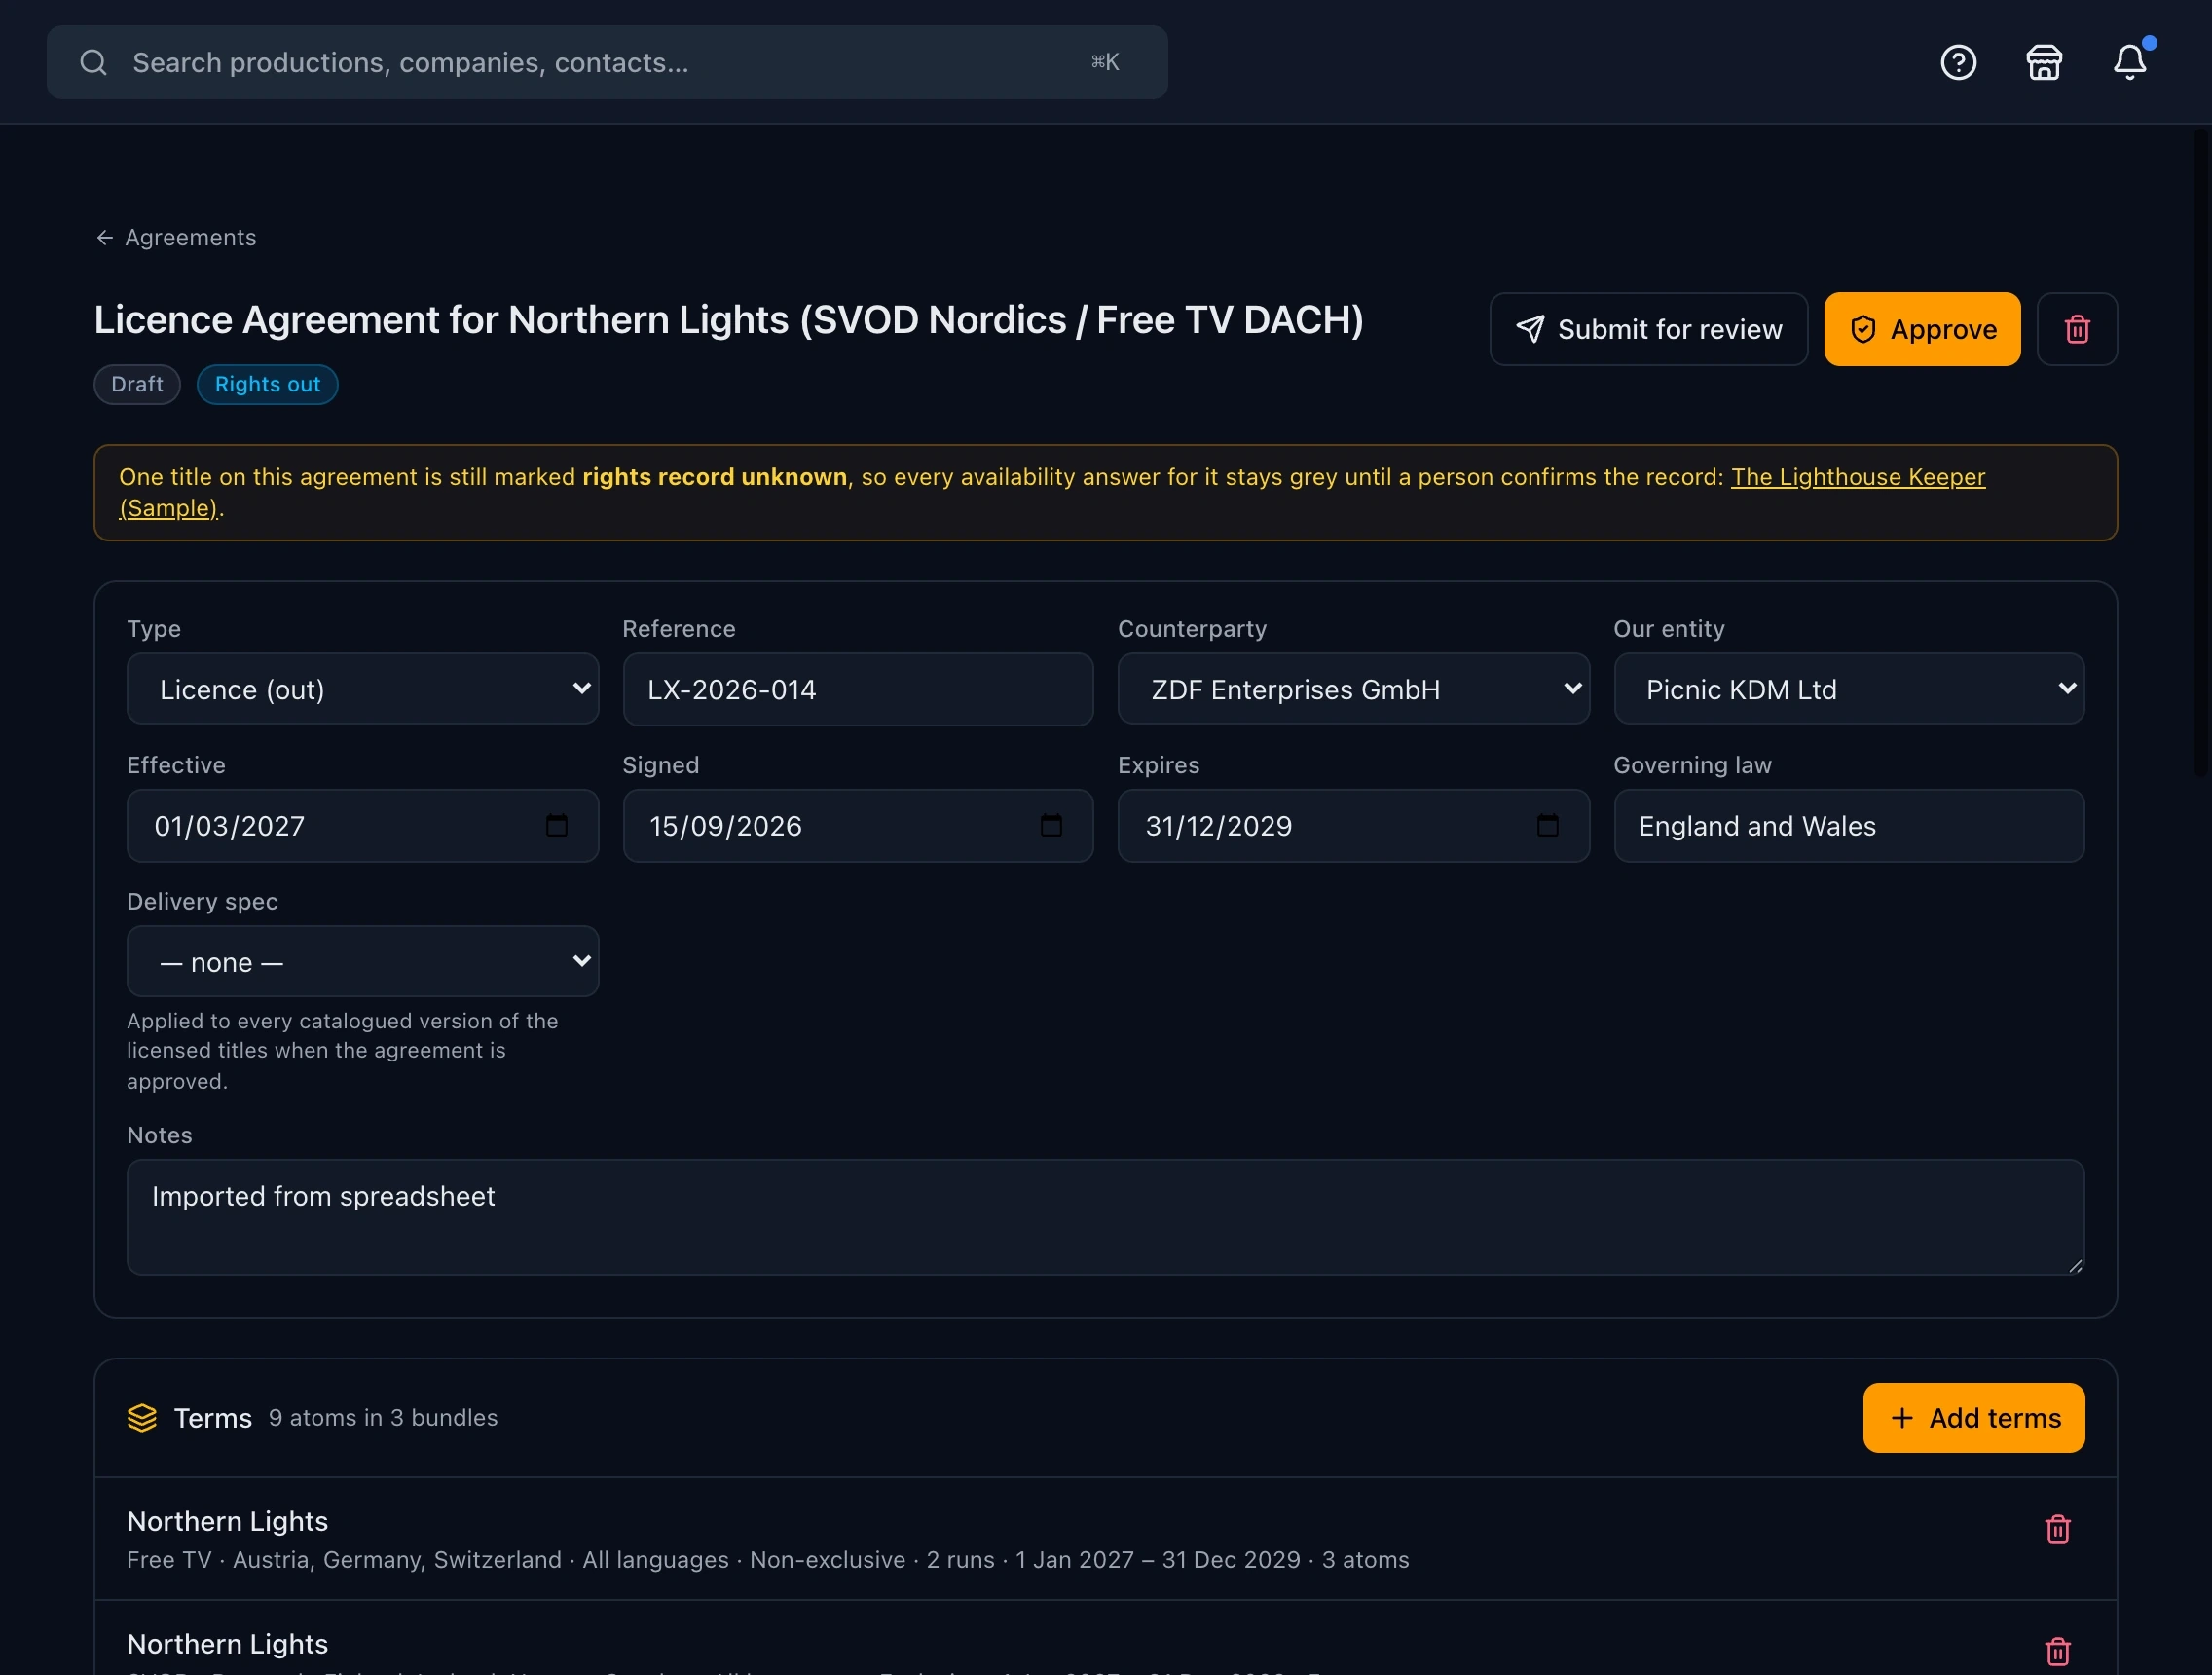
Task: Click the Add terms button
Action: point(1973,1418)
